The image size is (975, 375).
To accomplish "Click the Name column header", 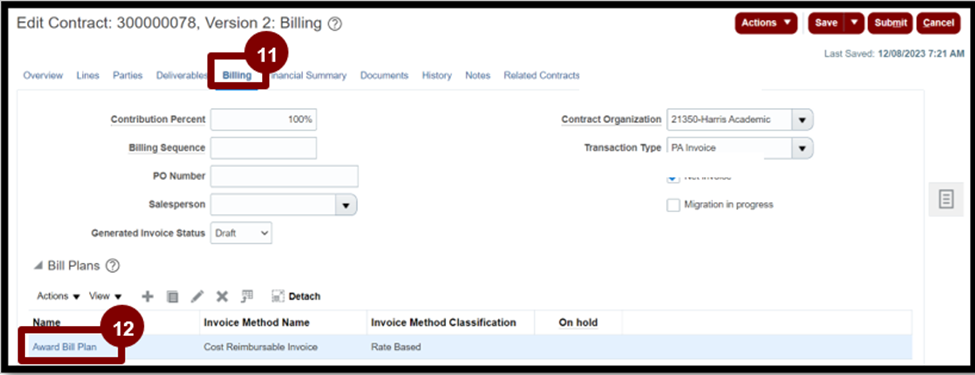I will pos(47,323).
